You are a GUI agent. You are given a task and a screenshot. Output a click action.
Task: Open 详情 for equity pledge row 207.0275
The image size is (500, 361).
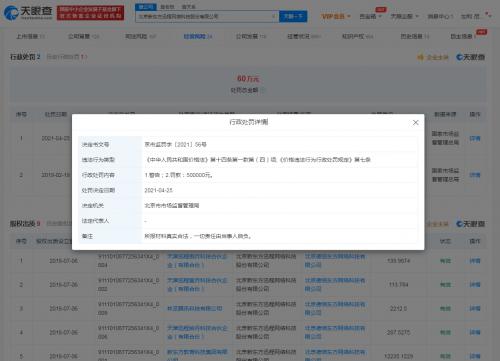click(x=475, y=332)
